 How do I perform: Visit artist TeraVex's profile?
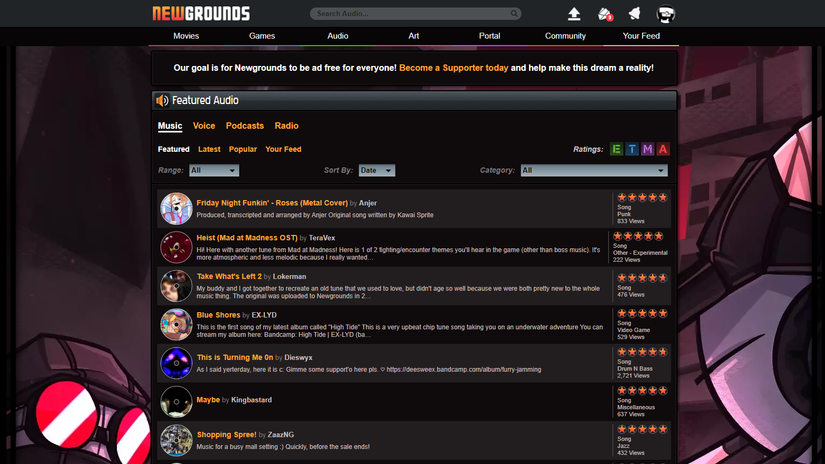coord(322,238)
